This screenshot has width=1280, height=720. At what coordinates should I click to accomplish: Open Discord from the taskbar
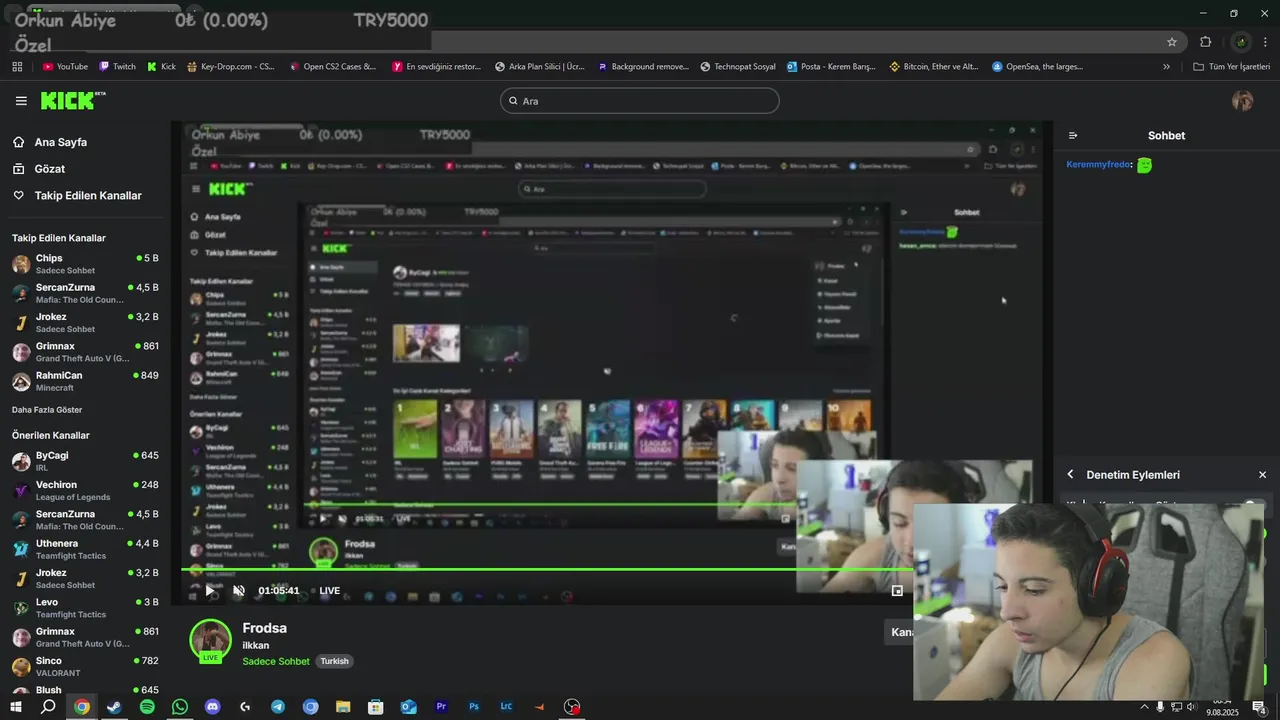coord(212,707)
